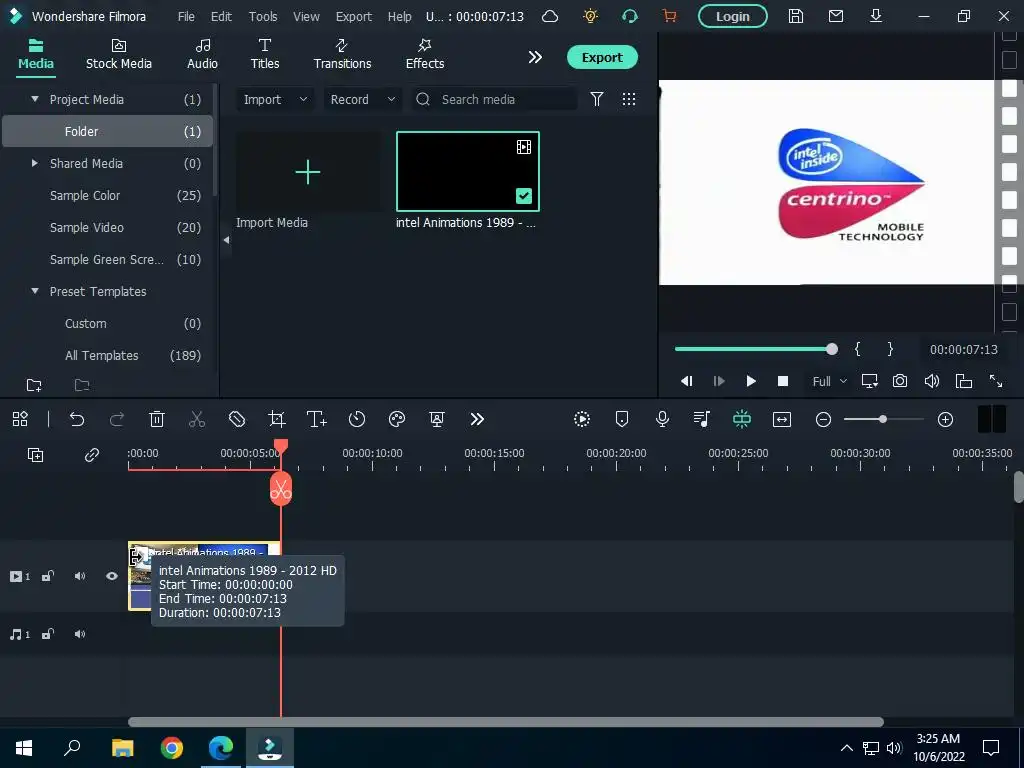Collapse the Preset Templates tree
This screenshot has width=1024, height=768.
35,291
